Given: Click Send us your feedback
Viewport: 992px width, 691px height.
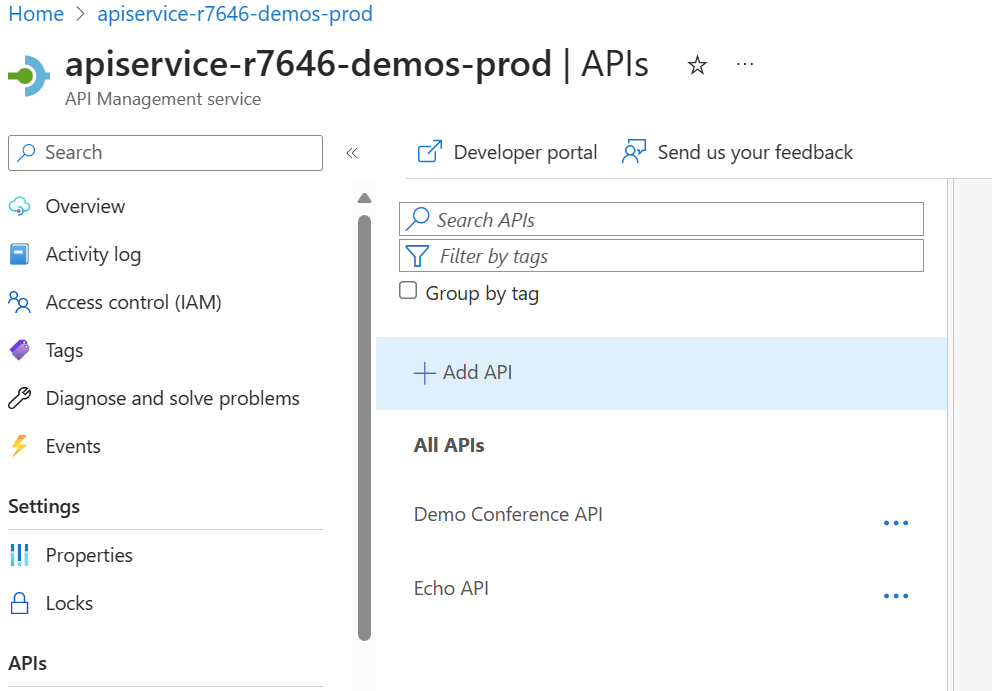Looking at the screenshot, I should [x=738, y=153].
